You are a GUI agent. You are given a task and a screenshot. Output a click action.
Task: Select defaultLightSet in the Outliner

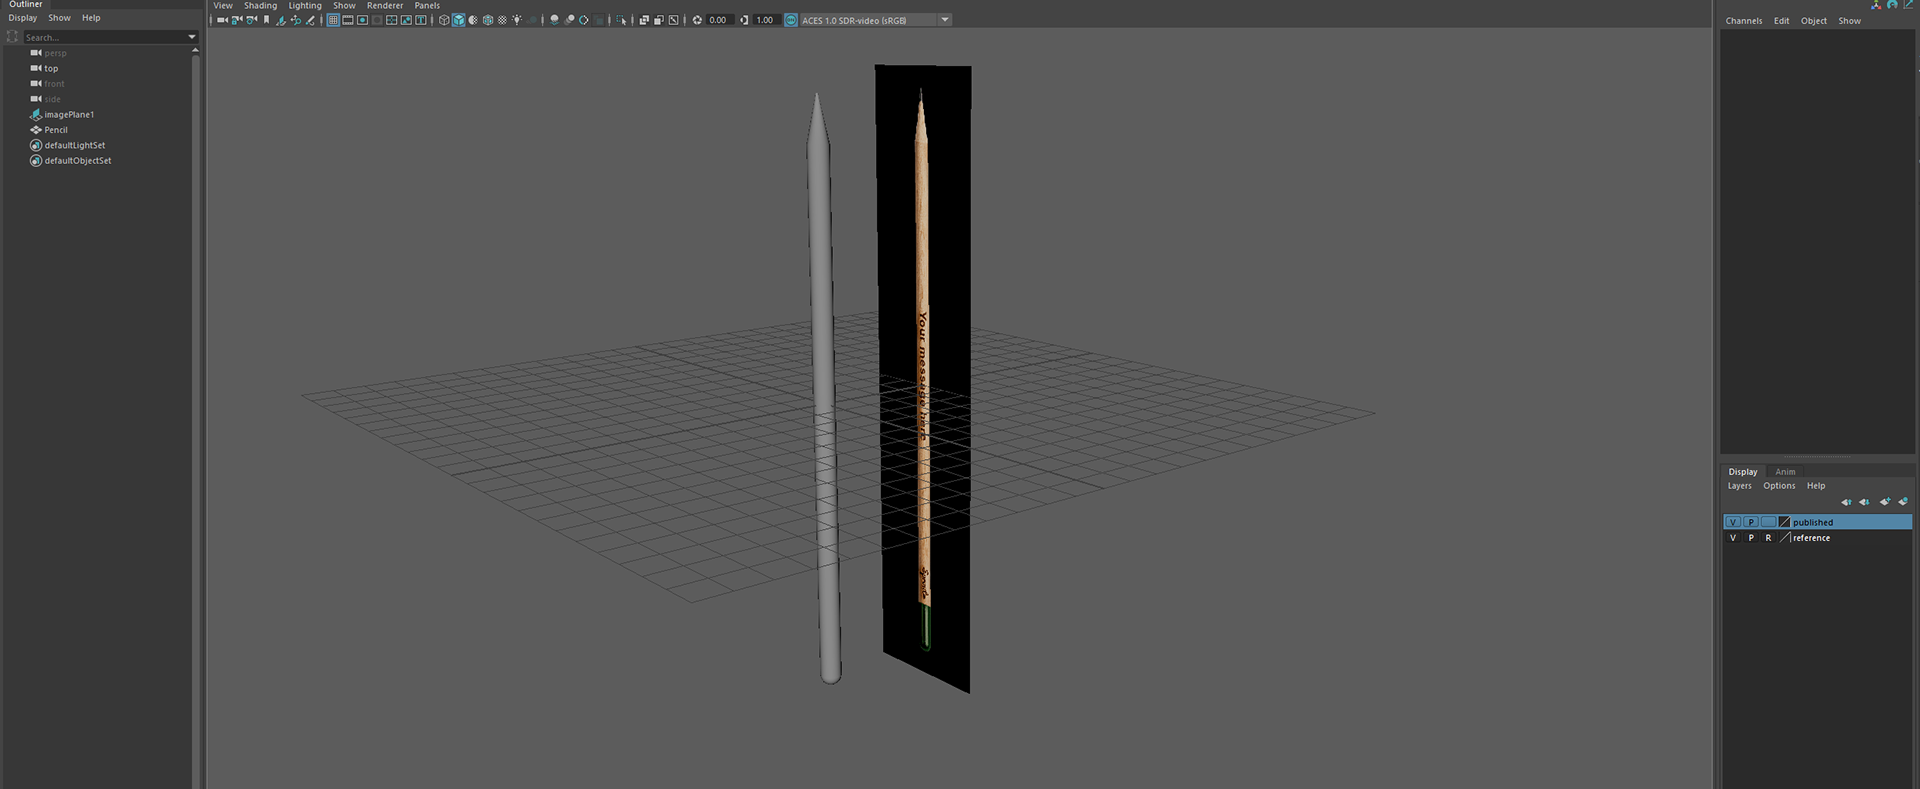coord(74,145)
